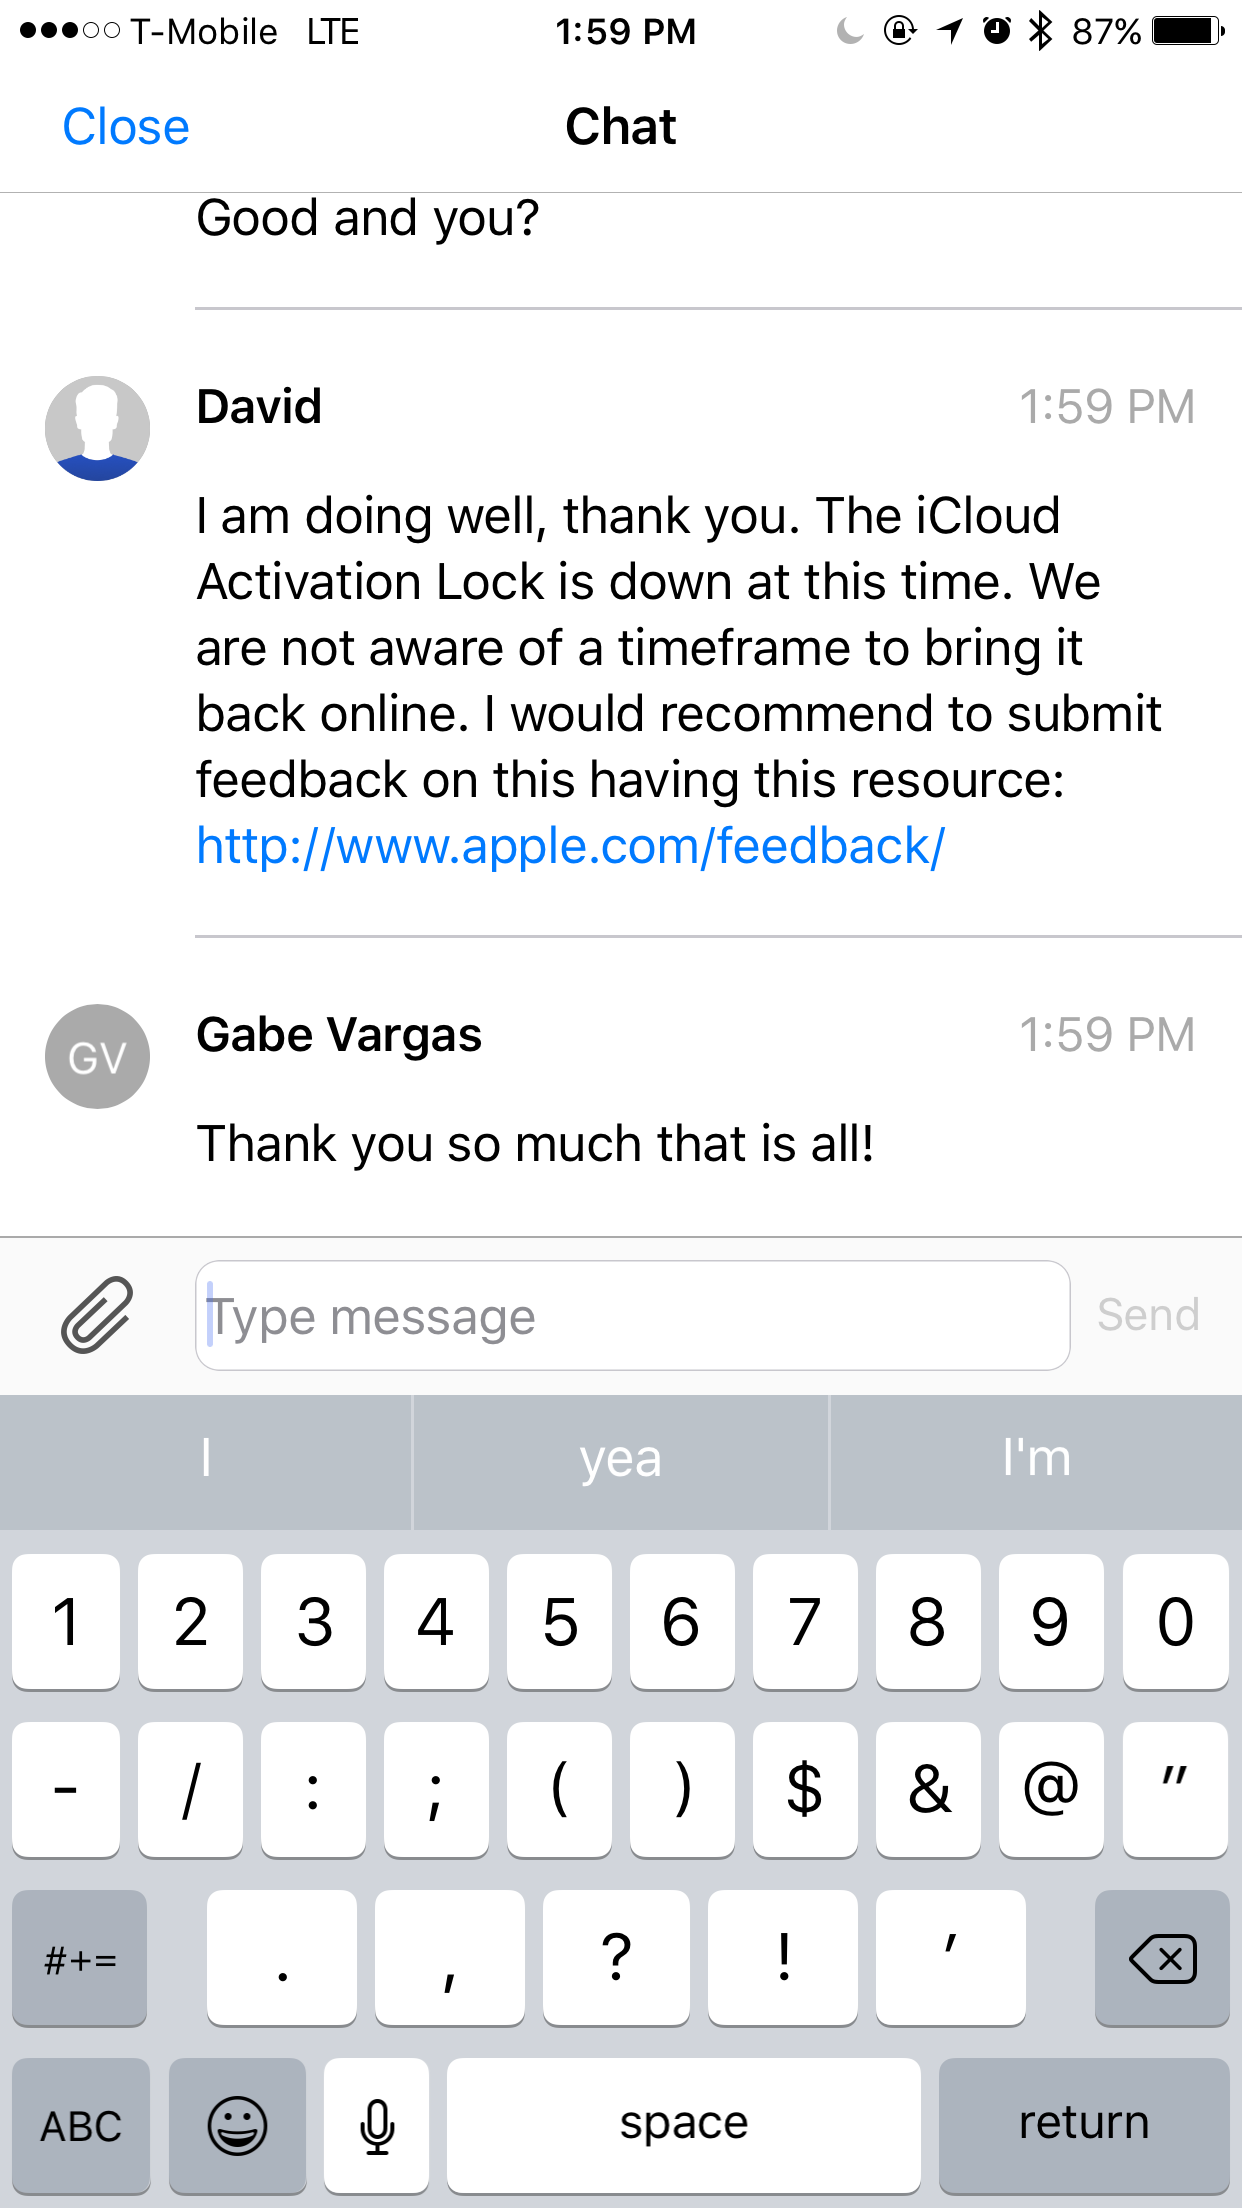Select the "I'm" predictive suggestion
This screenshot has height=2208, width=1242.
coord(1036,1461)
